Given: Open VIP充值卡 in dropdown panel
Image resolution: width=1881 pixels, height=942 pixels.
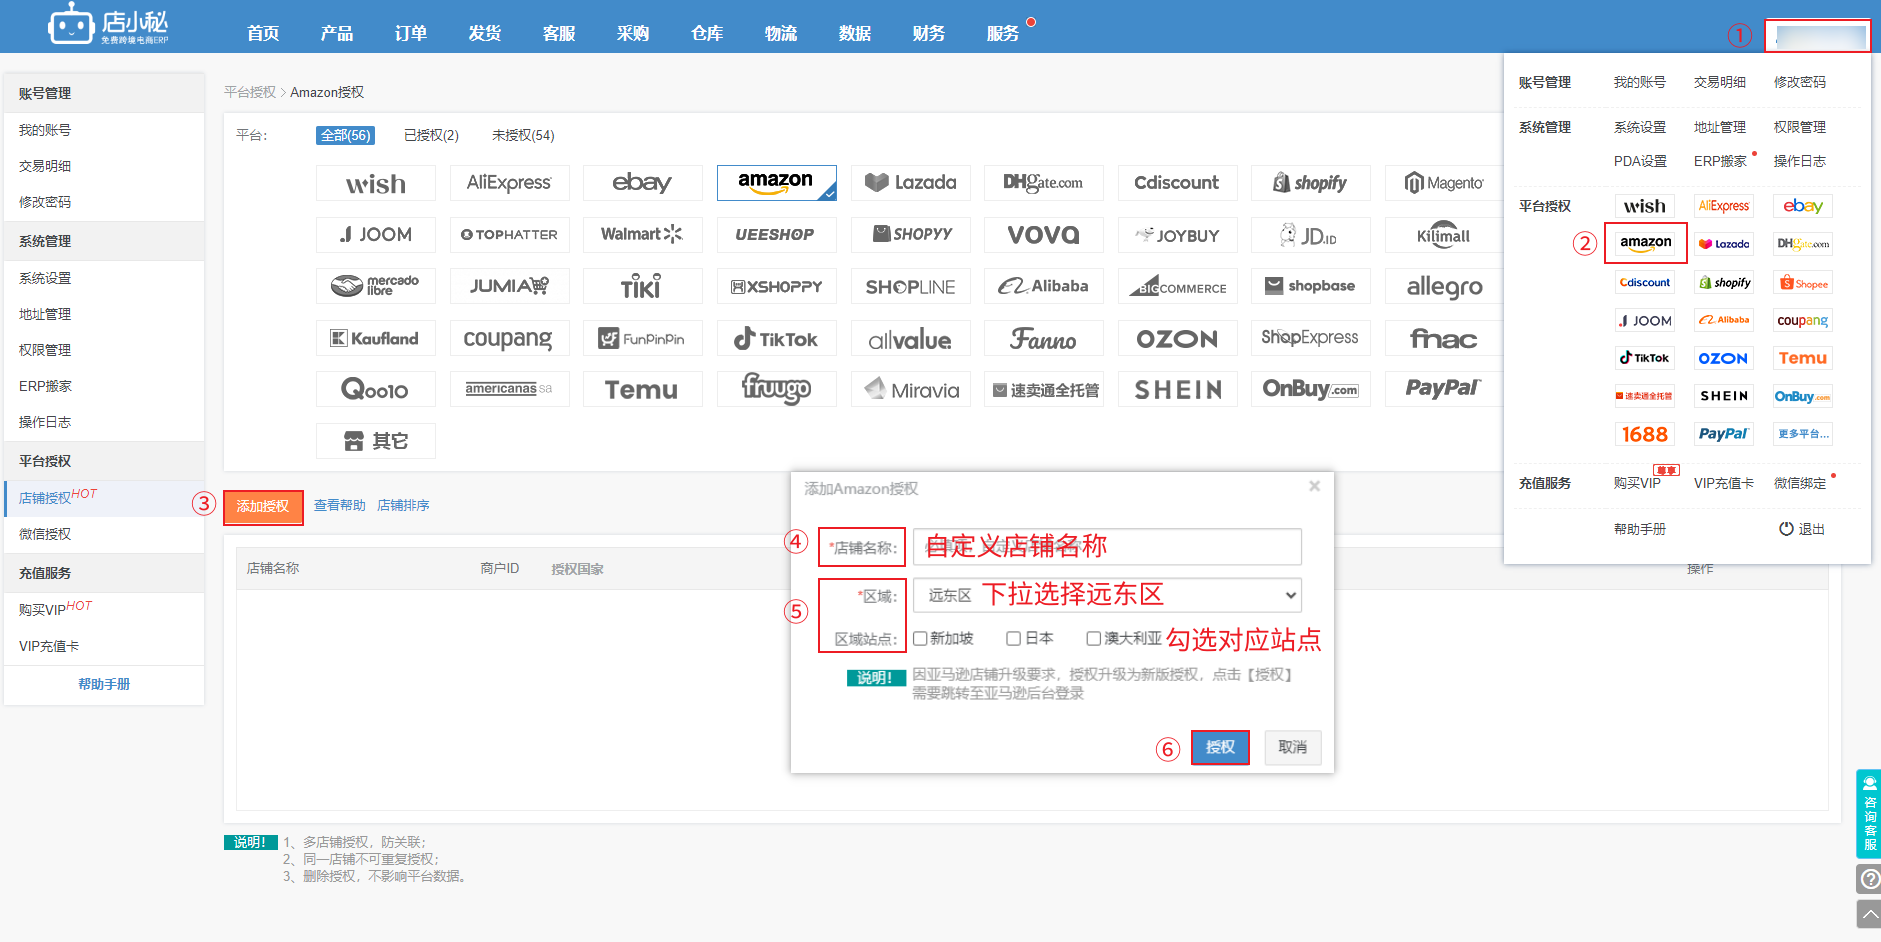Looking at the screenshot, I should (1724, 483).
